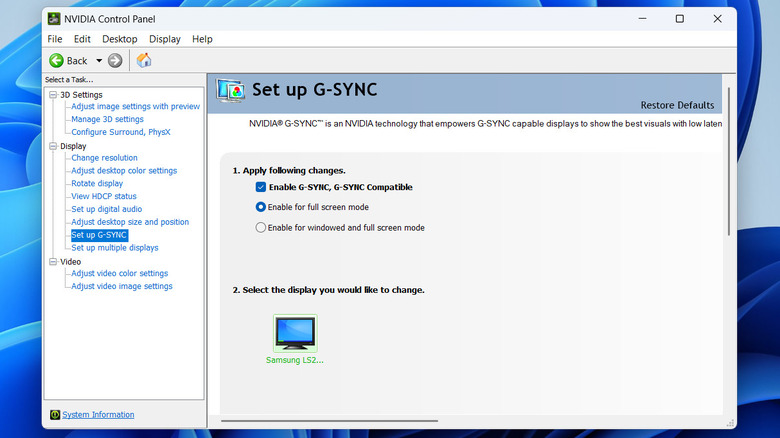Open the Desktop menu
This screenshot has width=780, height=438.
pyautogui.click(x=120, y=39)
